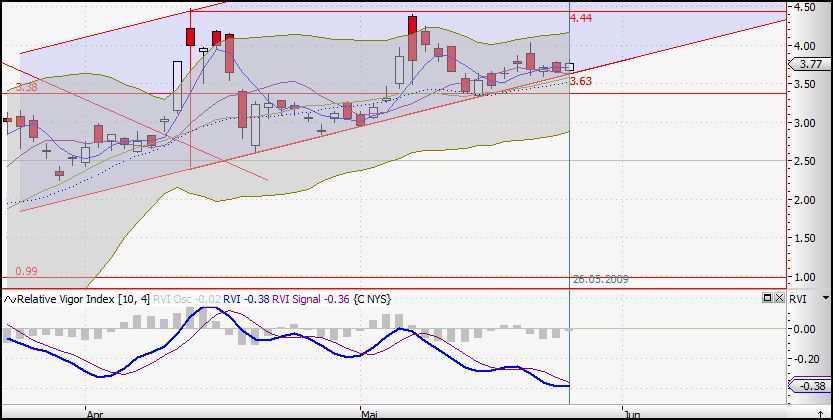Click the 3.38 horizontal line label
The width and height of the screenshot is (833, 420).
27,88
